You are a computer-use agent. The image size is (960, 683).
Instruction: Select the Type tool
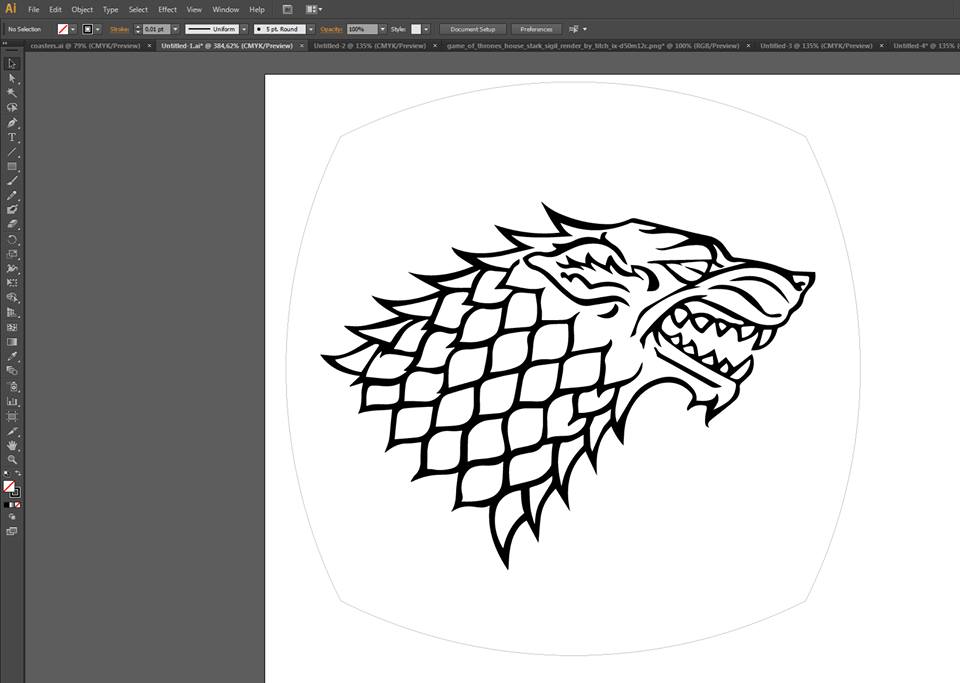click(12, 137)
